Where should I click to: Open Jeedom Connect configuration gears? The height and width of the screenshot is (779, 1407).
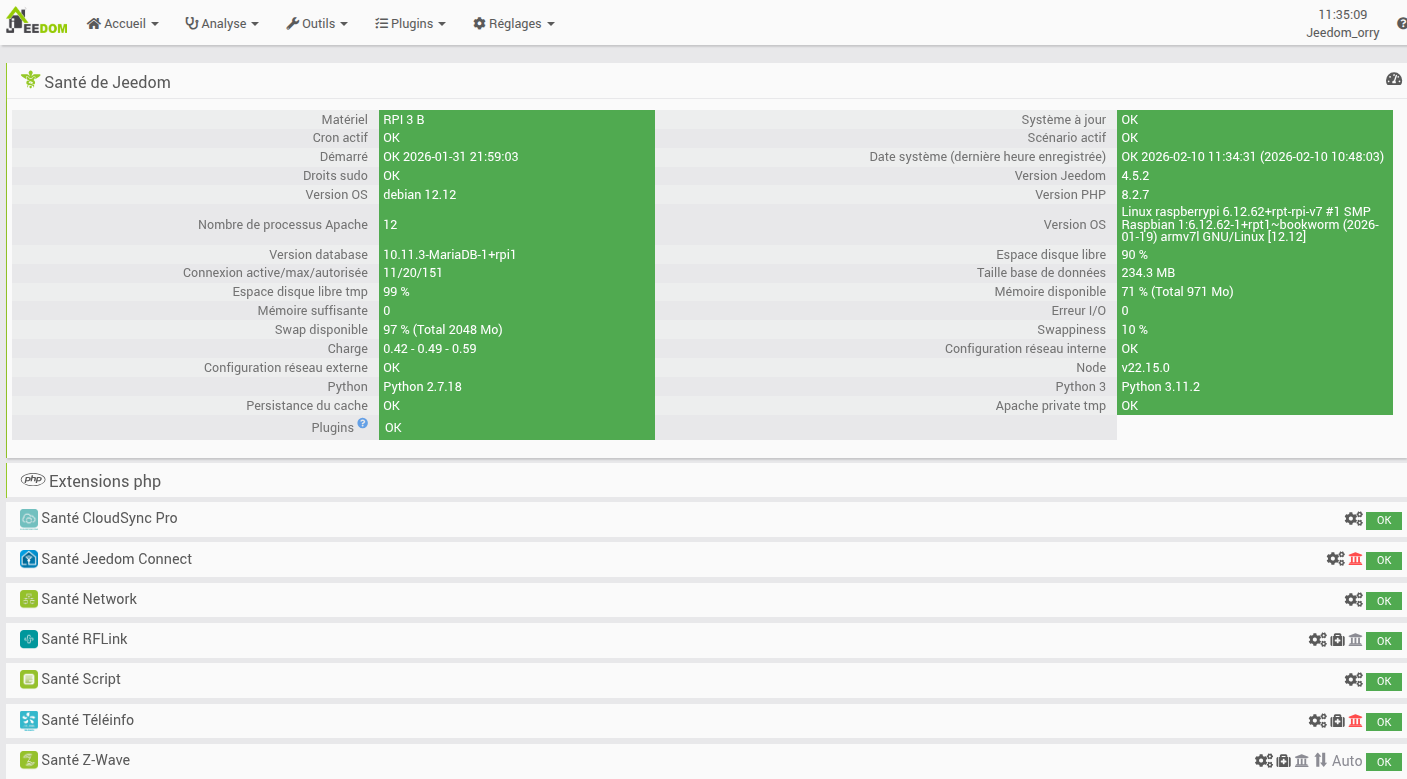tap(1335, 559)
